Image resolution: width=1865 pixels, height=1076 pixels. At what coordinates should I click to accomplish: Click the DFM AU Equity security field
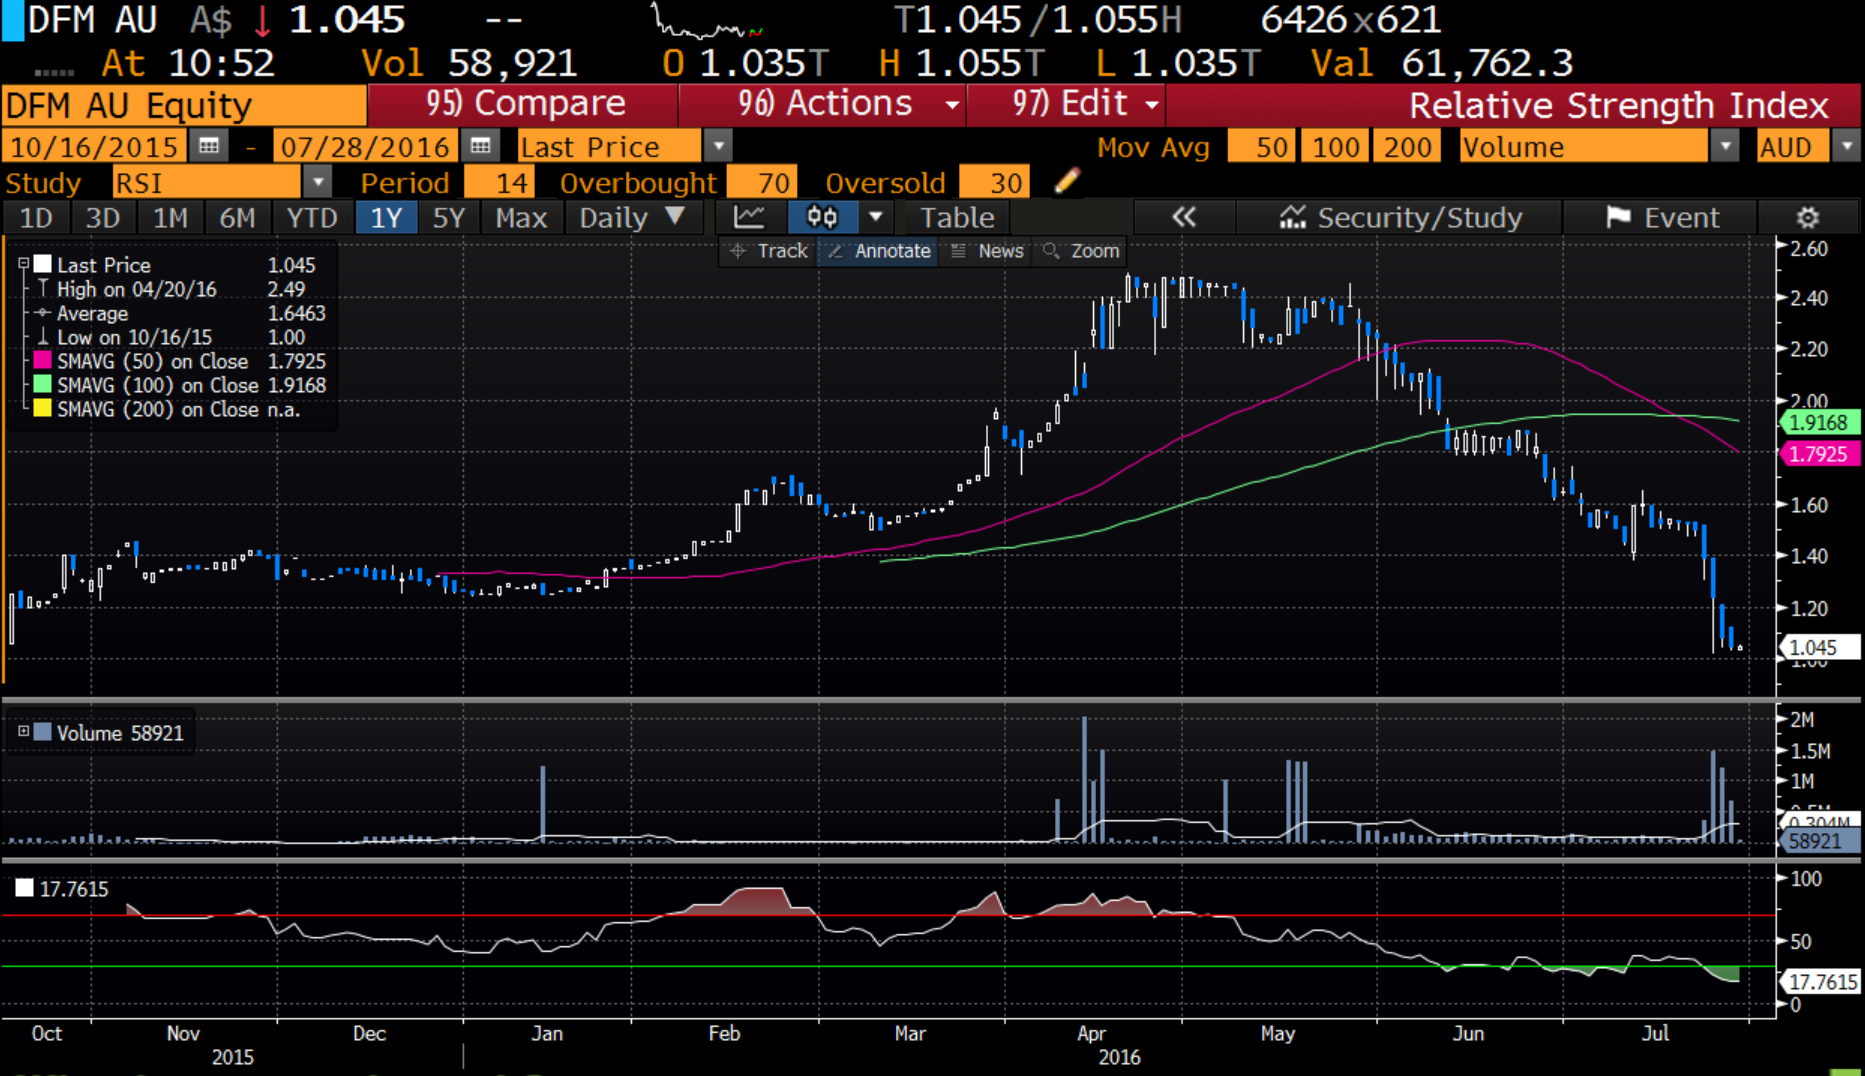(184, 105)
